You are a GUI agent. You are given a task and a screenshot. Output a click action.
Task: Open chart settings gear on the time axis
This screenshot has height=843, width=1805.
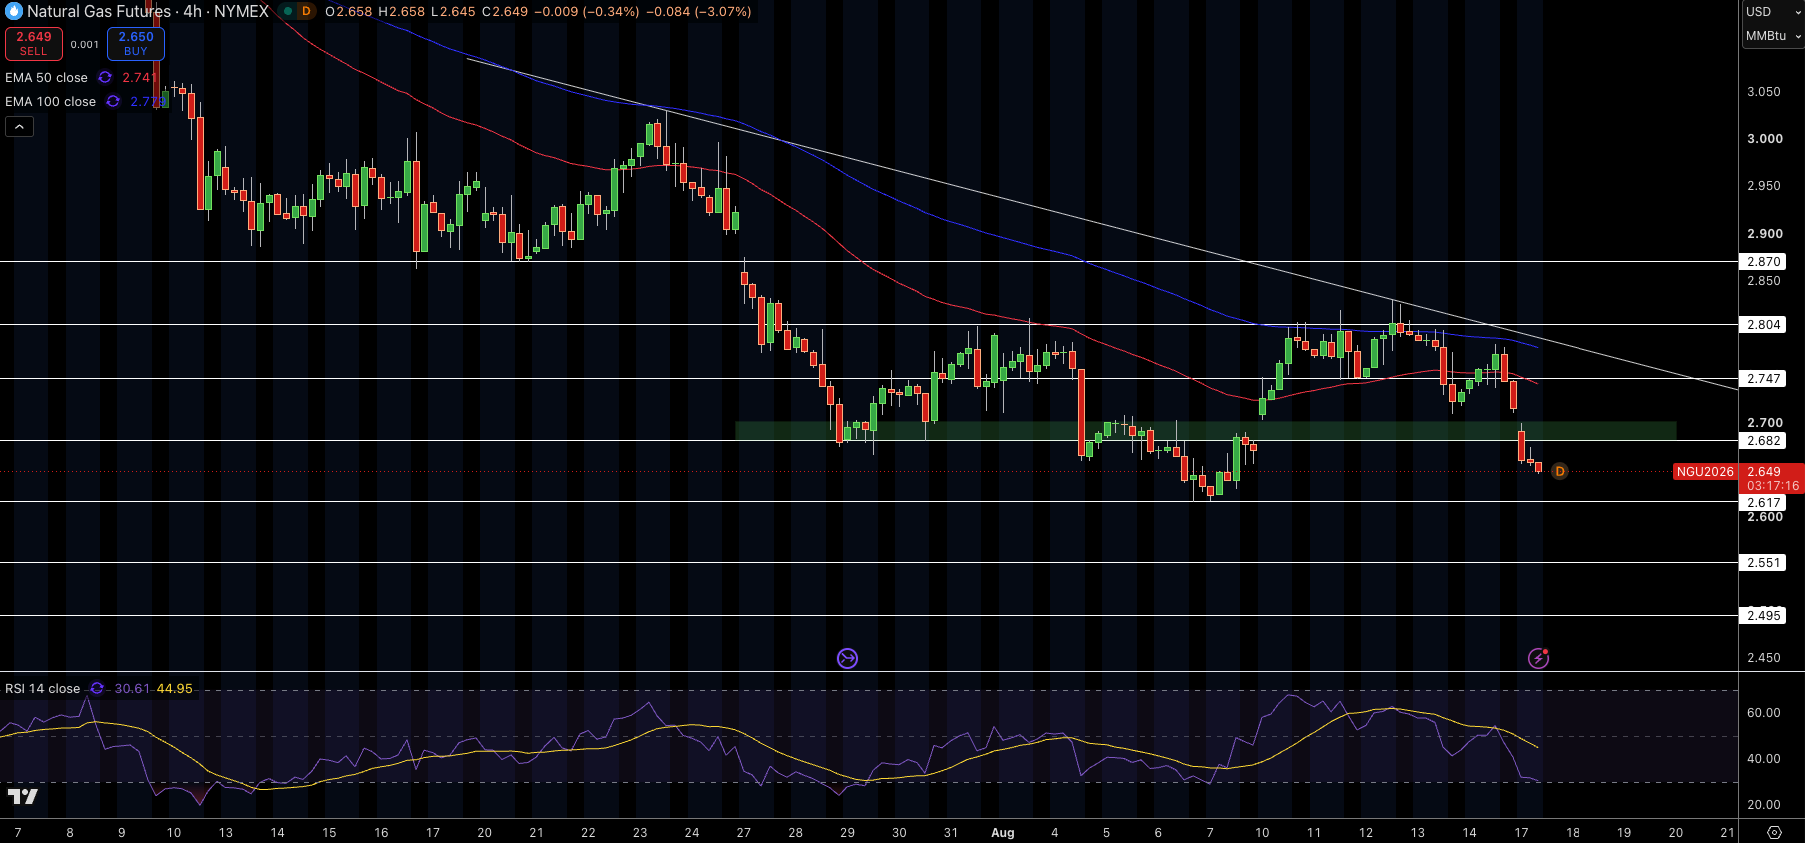click(x=1774, y=832)
